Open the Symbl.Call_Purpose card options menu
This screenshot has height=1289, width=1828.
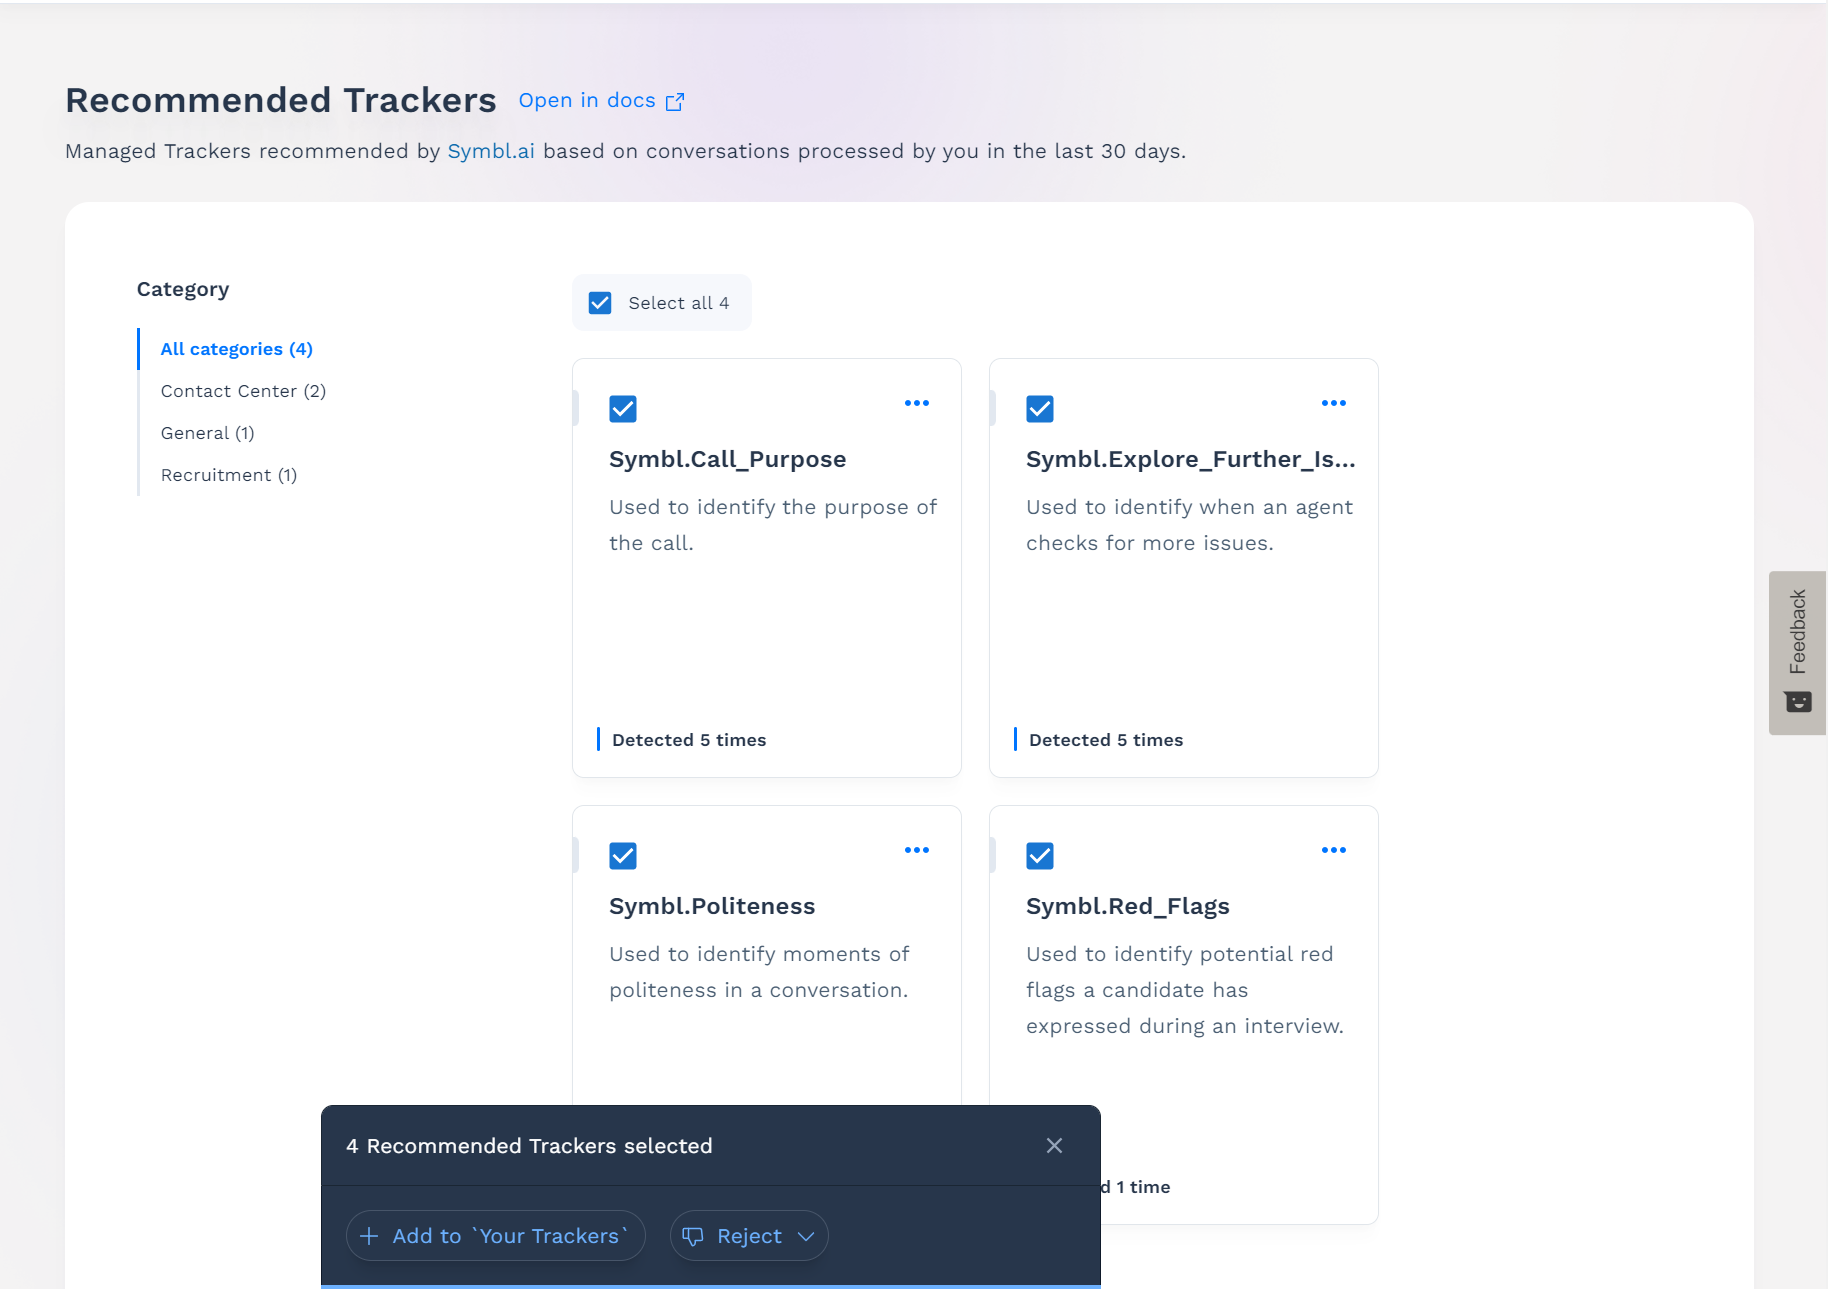click(x=917, y=403)
